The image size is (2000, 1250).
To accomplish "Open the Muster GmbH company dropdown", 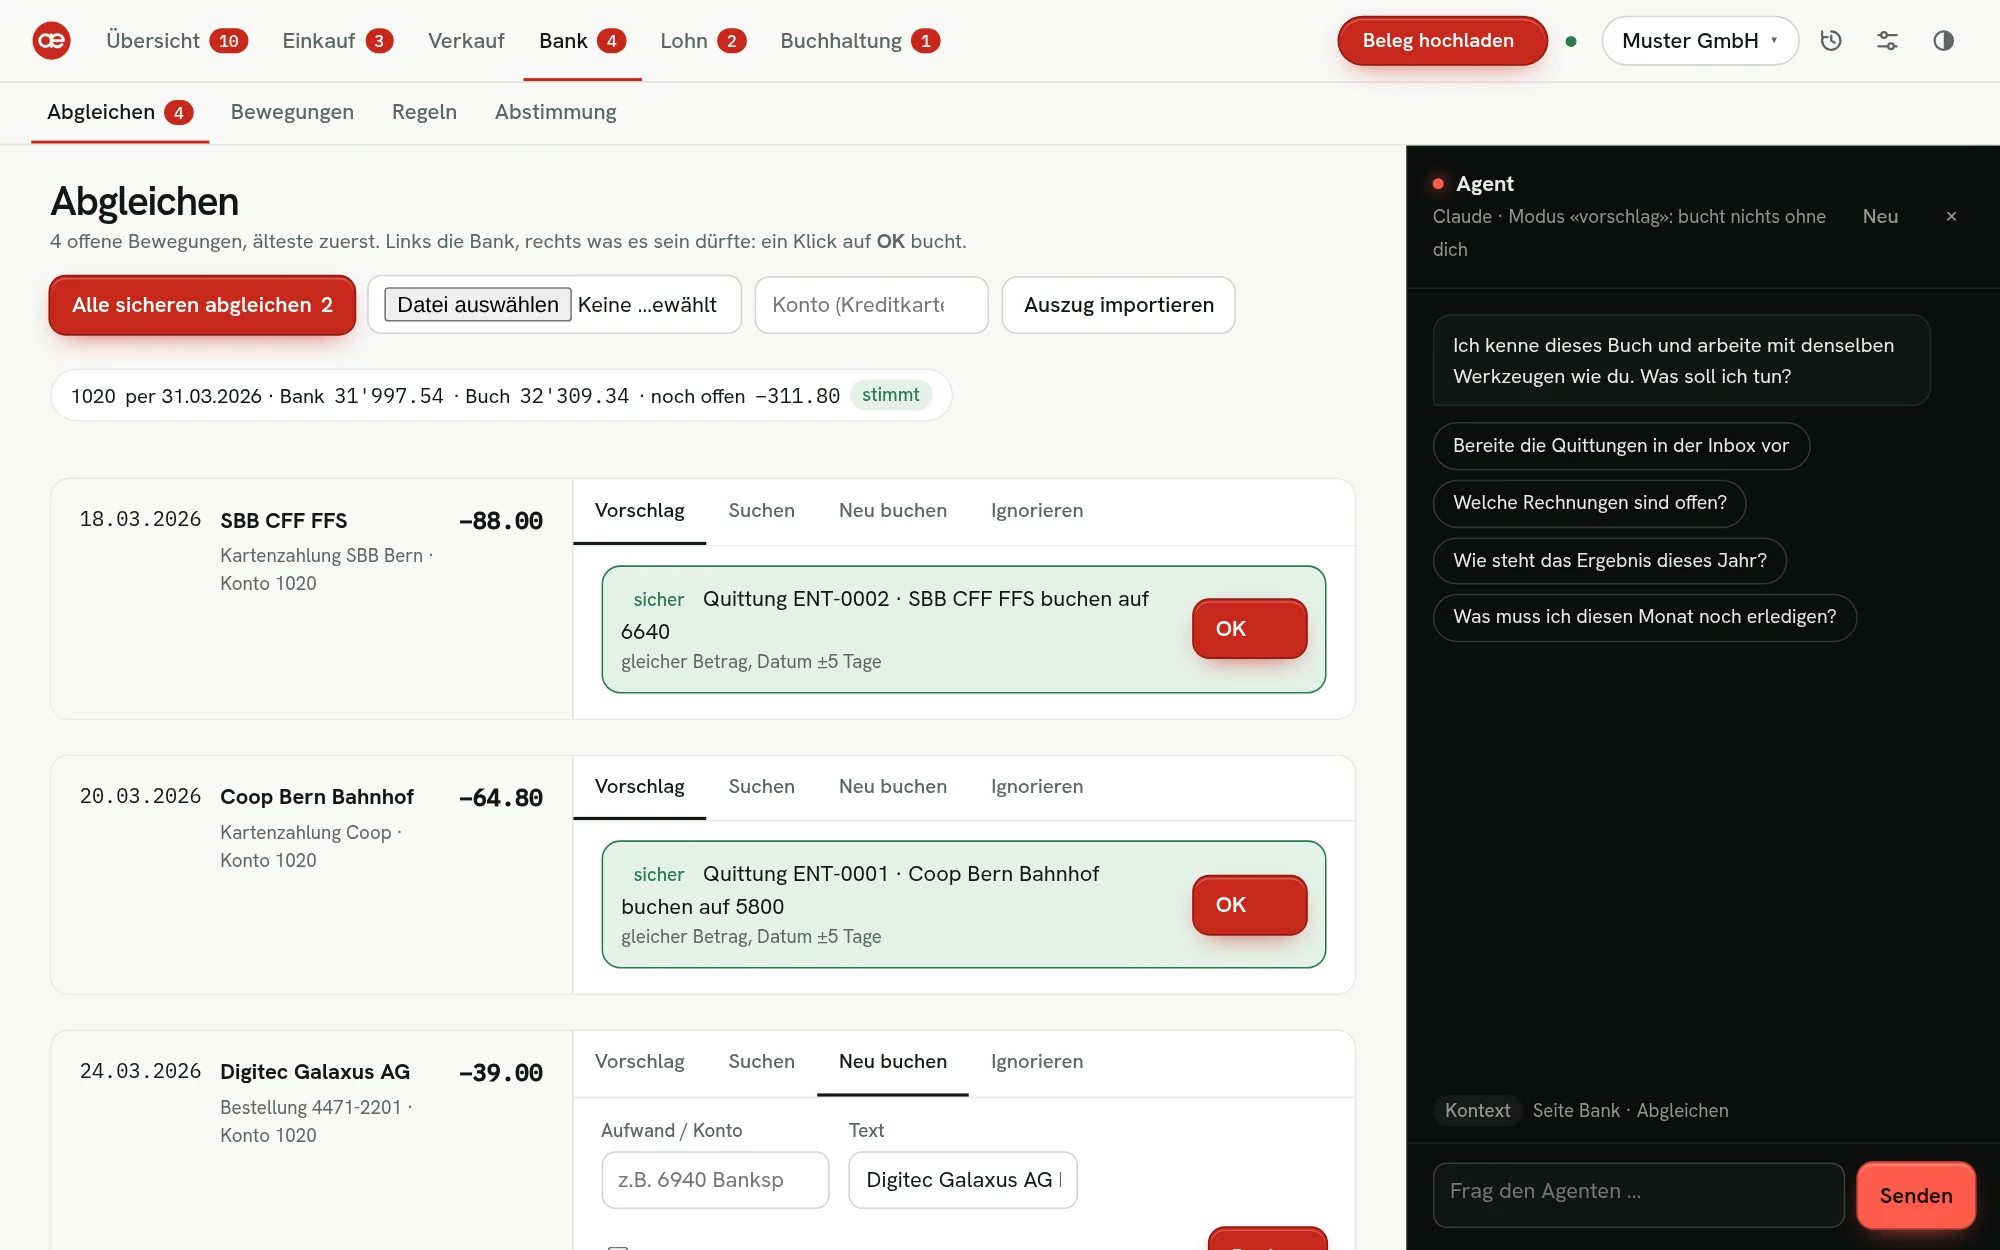I will [x=1700, y=41].
